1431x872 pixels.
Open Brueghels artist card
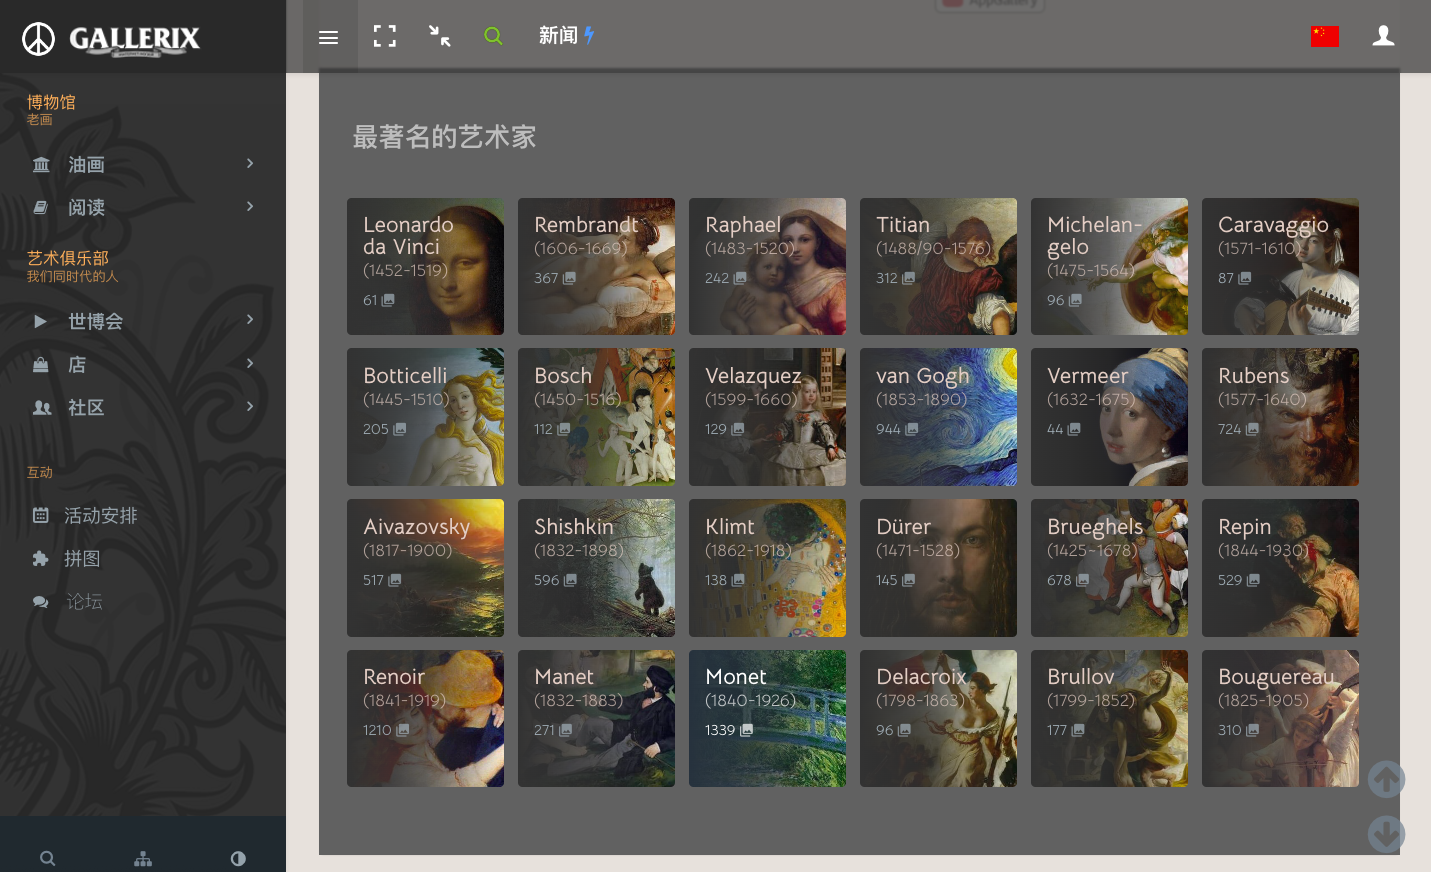coord(1109,568)
